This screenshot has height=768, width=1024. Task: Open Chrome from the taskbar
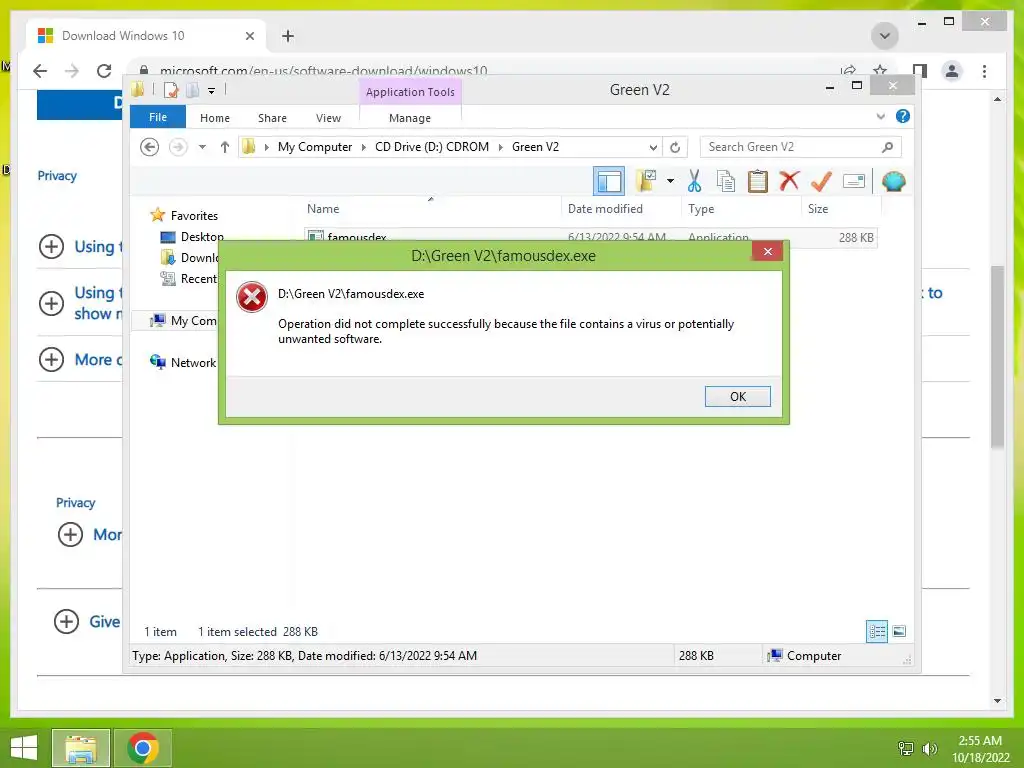pos(142,748)
